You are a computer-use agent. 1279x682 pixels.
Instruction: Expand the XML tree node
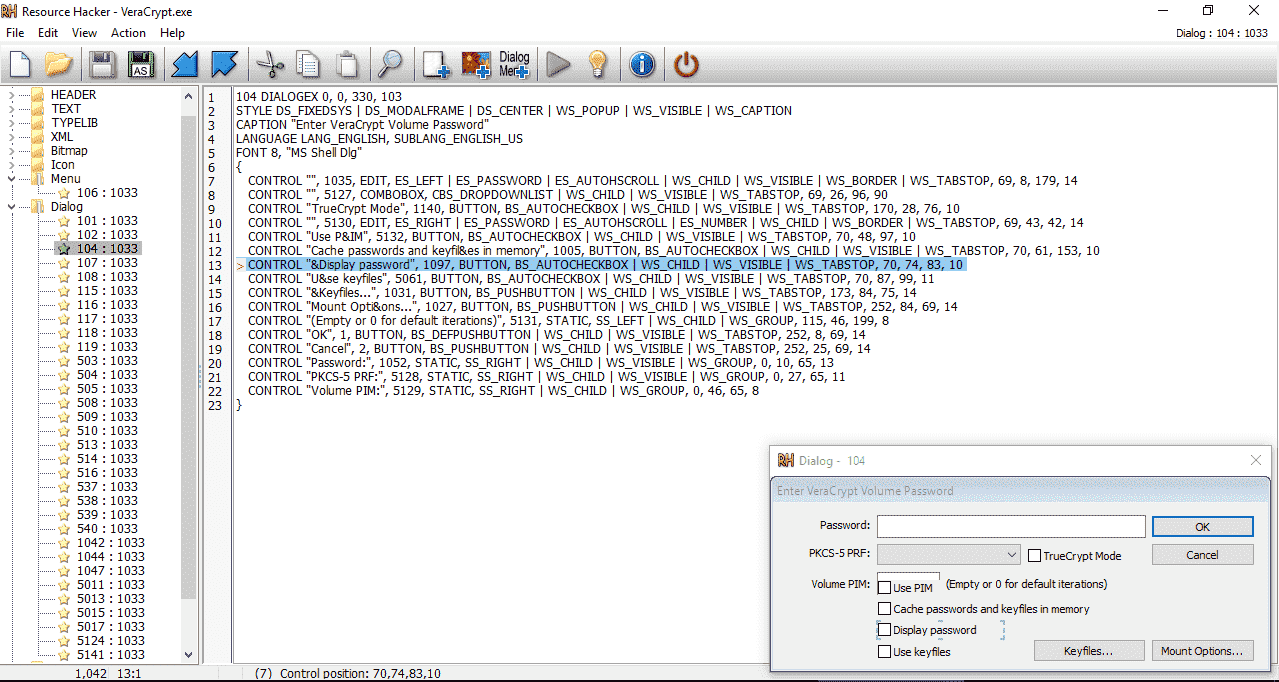click(11, 137)
